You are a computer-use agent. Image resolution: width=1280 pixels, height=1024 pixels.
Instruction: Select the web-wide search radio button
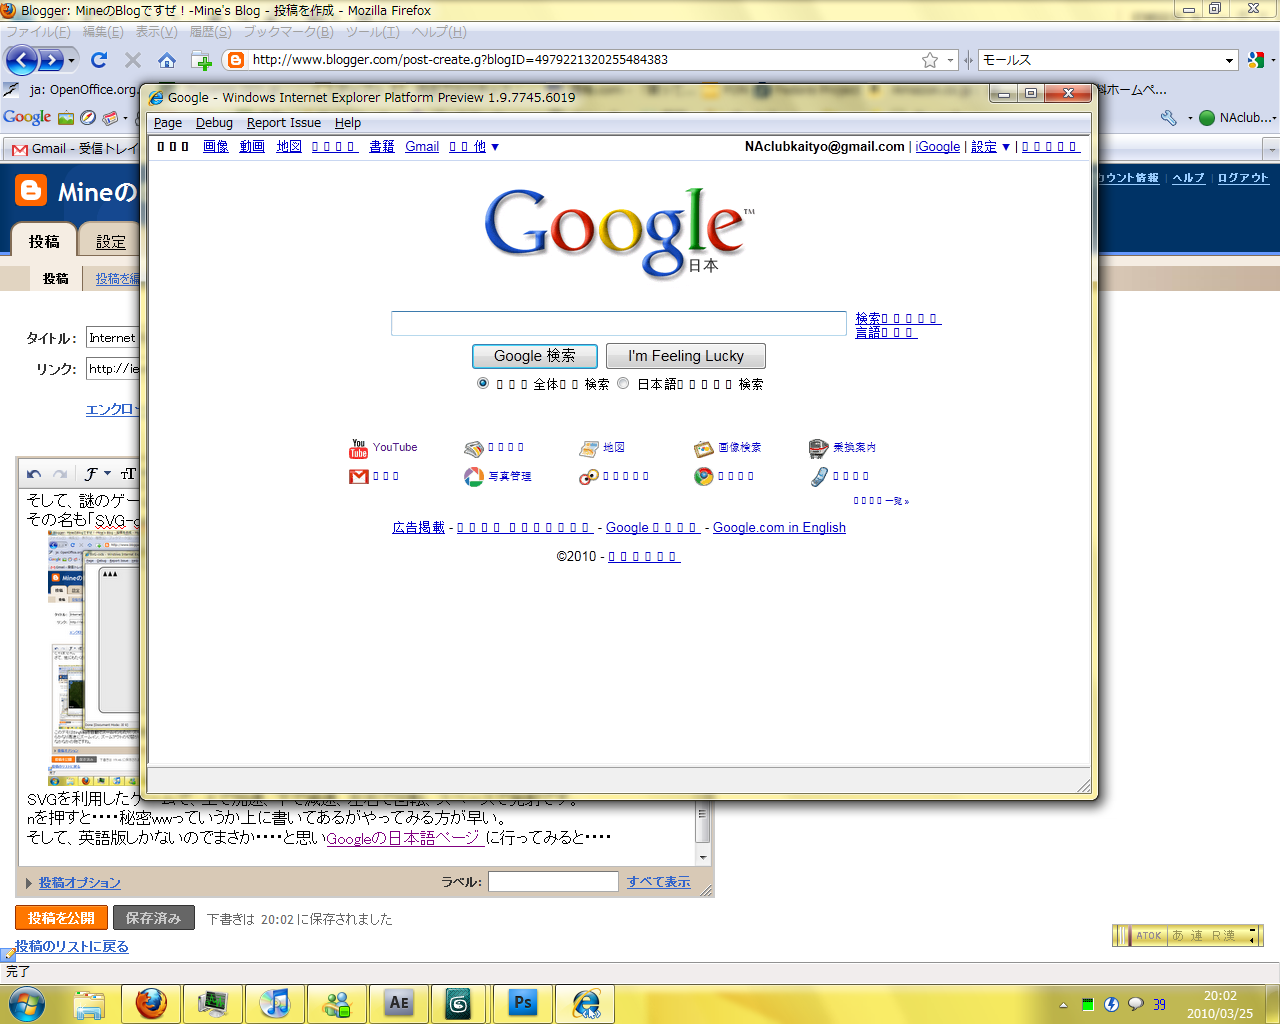tap(483, 384)
